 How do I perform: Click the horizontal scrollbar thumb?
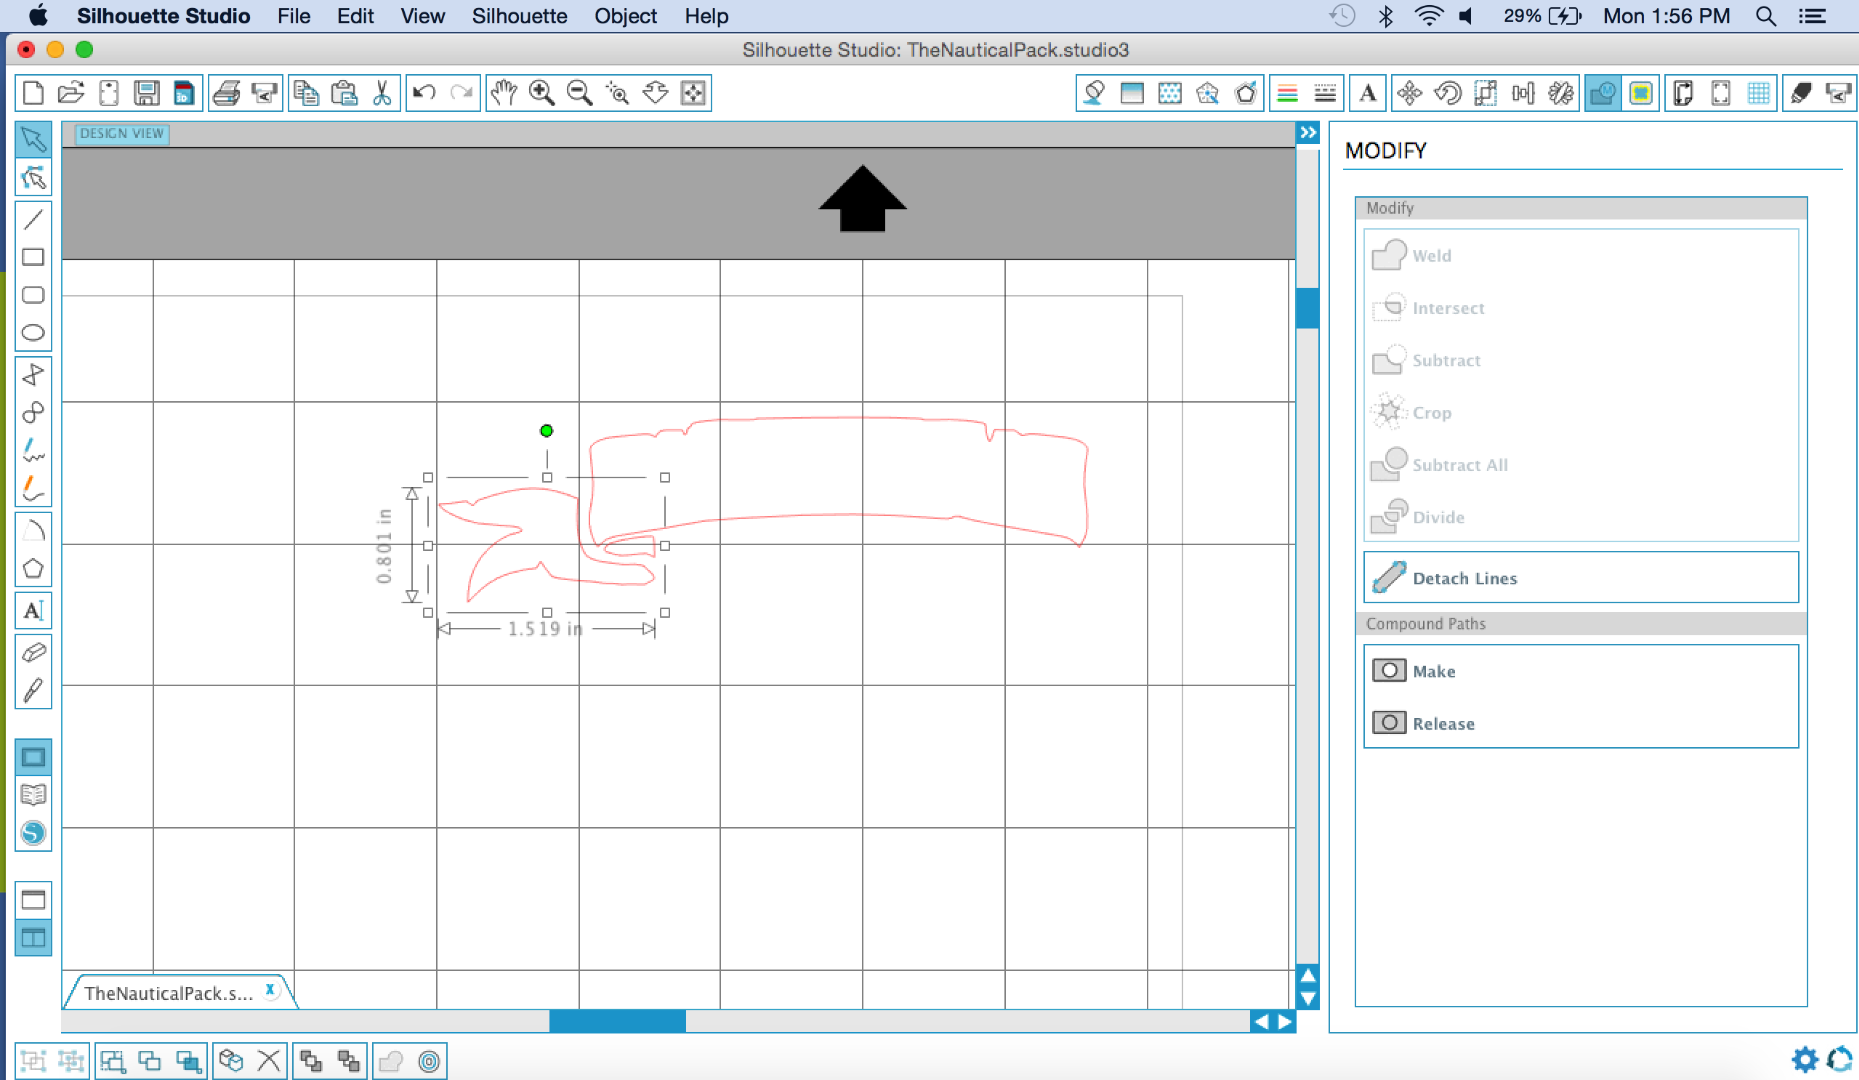pyautogui.click(x=617, y=1021)
